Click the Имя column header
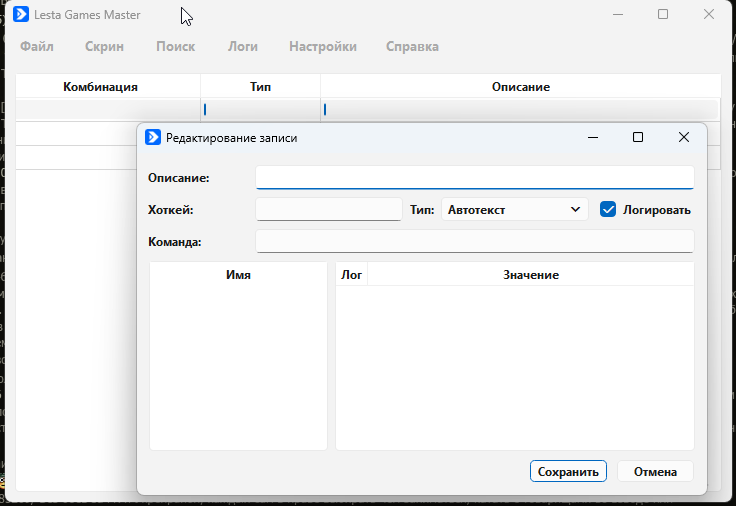The height and width of the screenshot is (506, 736). [x=238, y=275]
